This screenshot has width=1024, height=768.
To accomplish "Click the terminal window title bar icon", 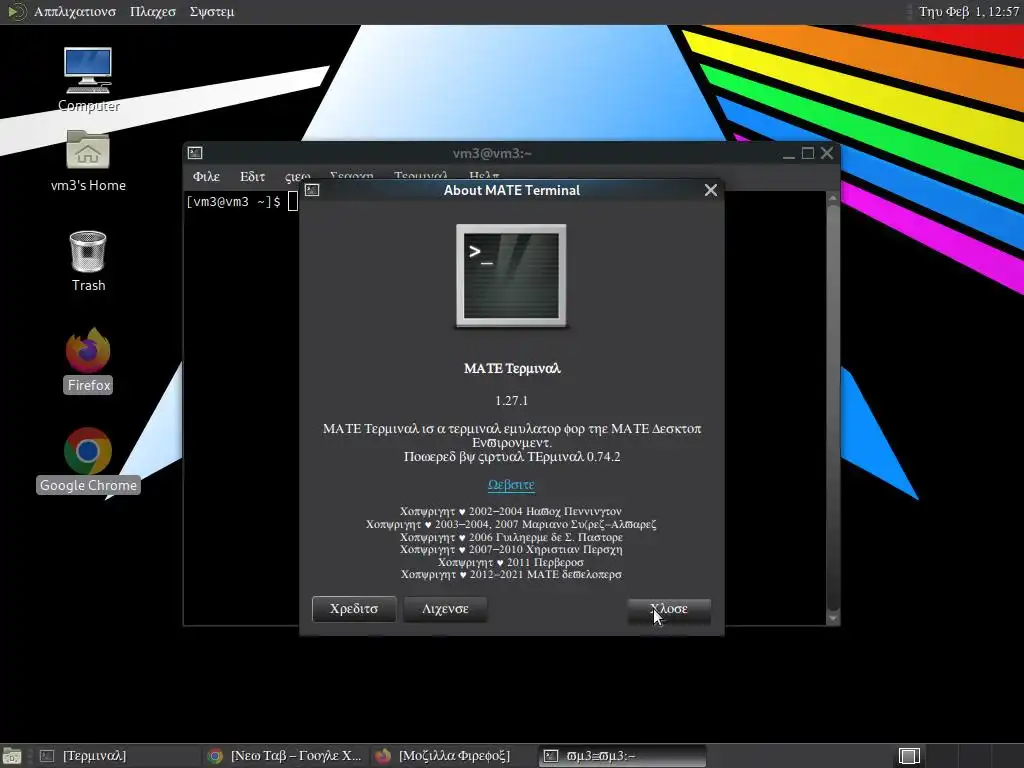I will coord(195,153).
